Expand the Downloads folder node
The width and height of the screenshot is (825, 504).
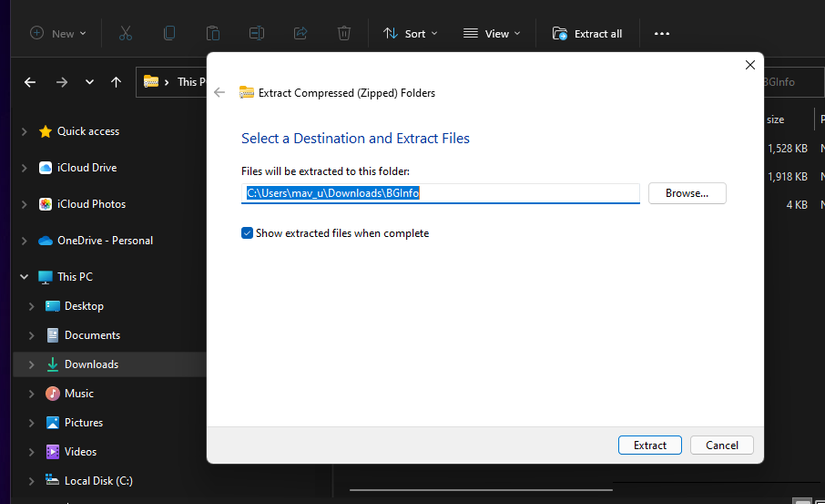(32, 365)
